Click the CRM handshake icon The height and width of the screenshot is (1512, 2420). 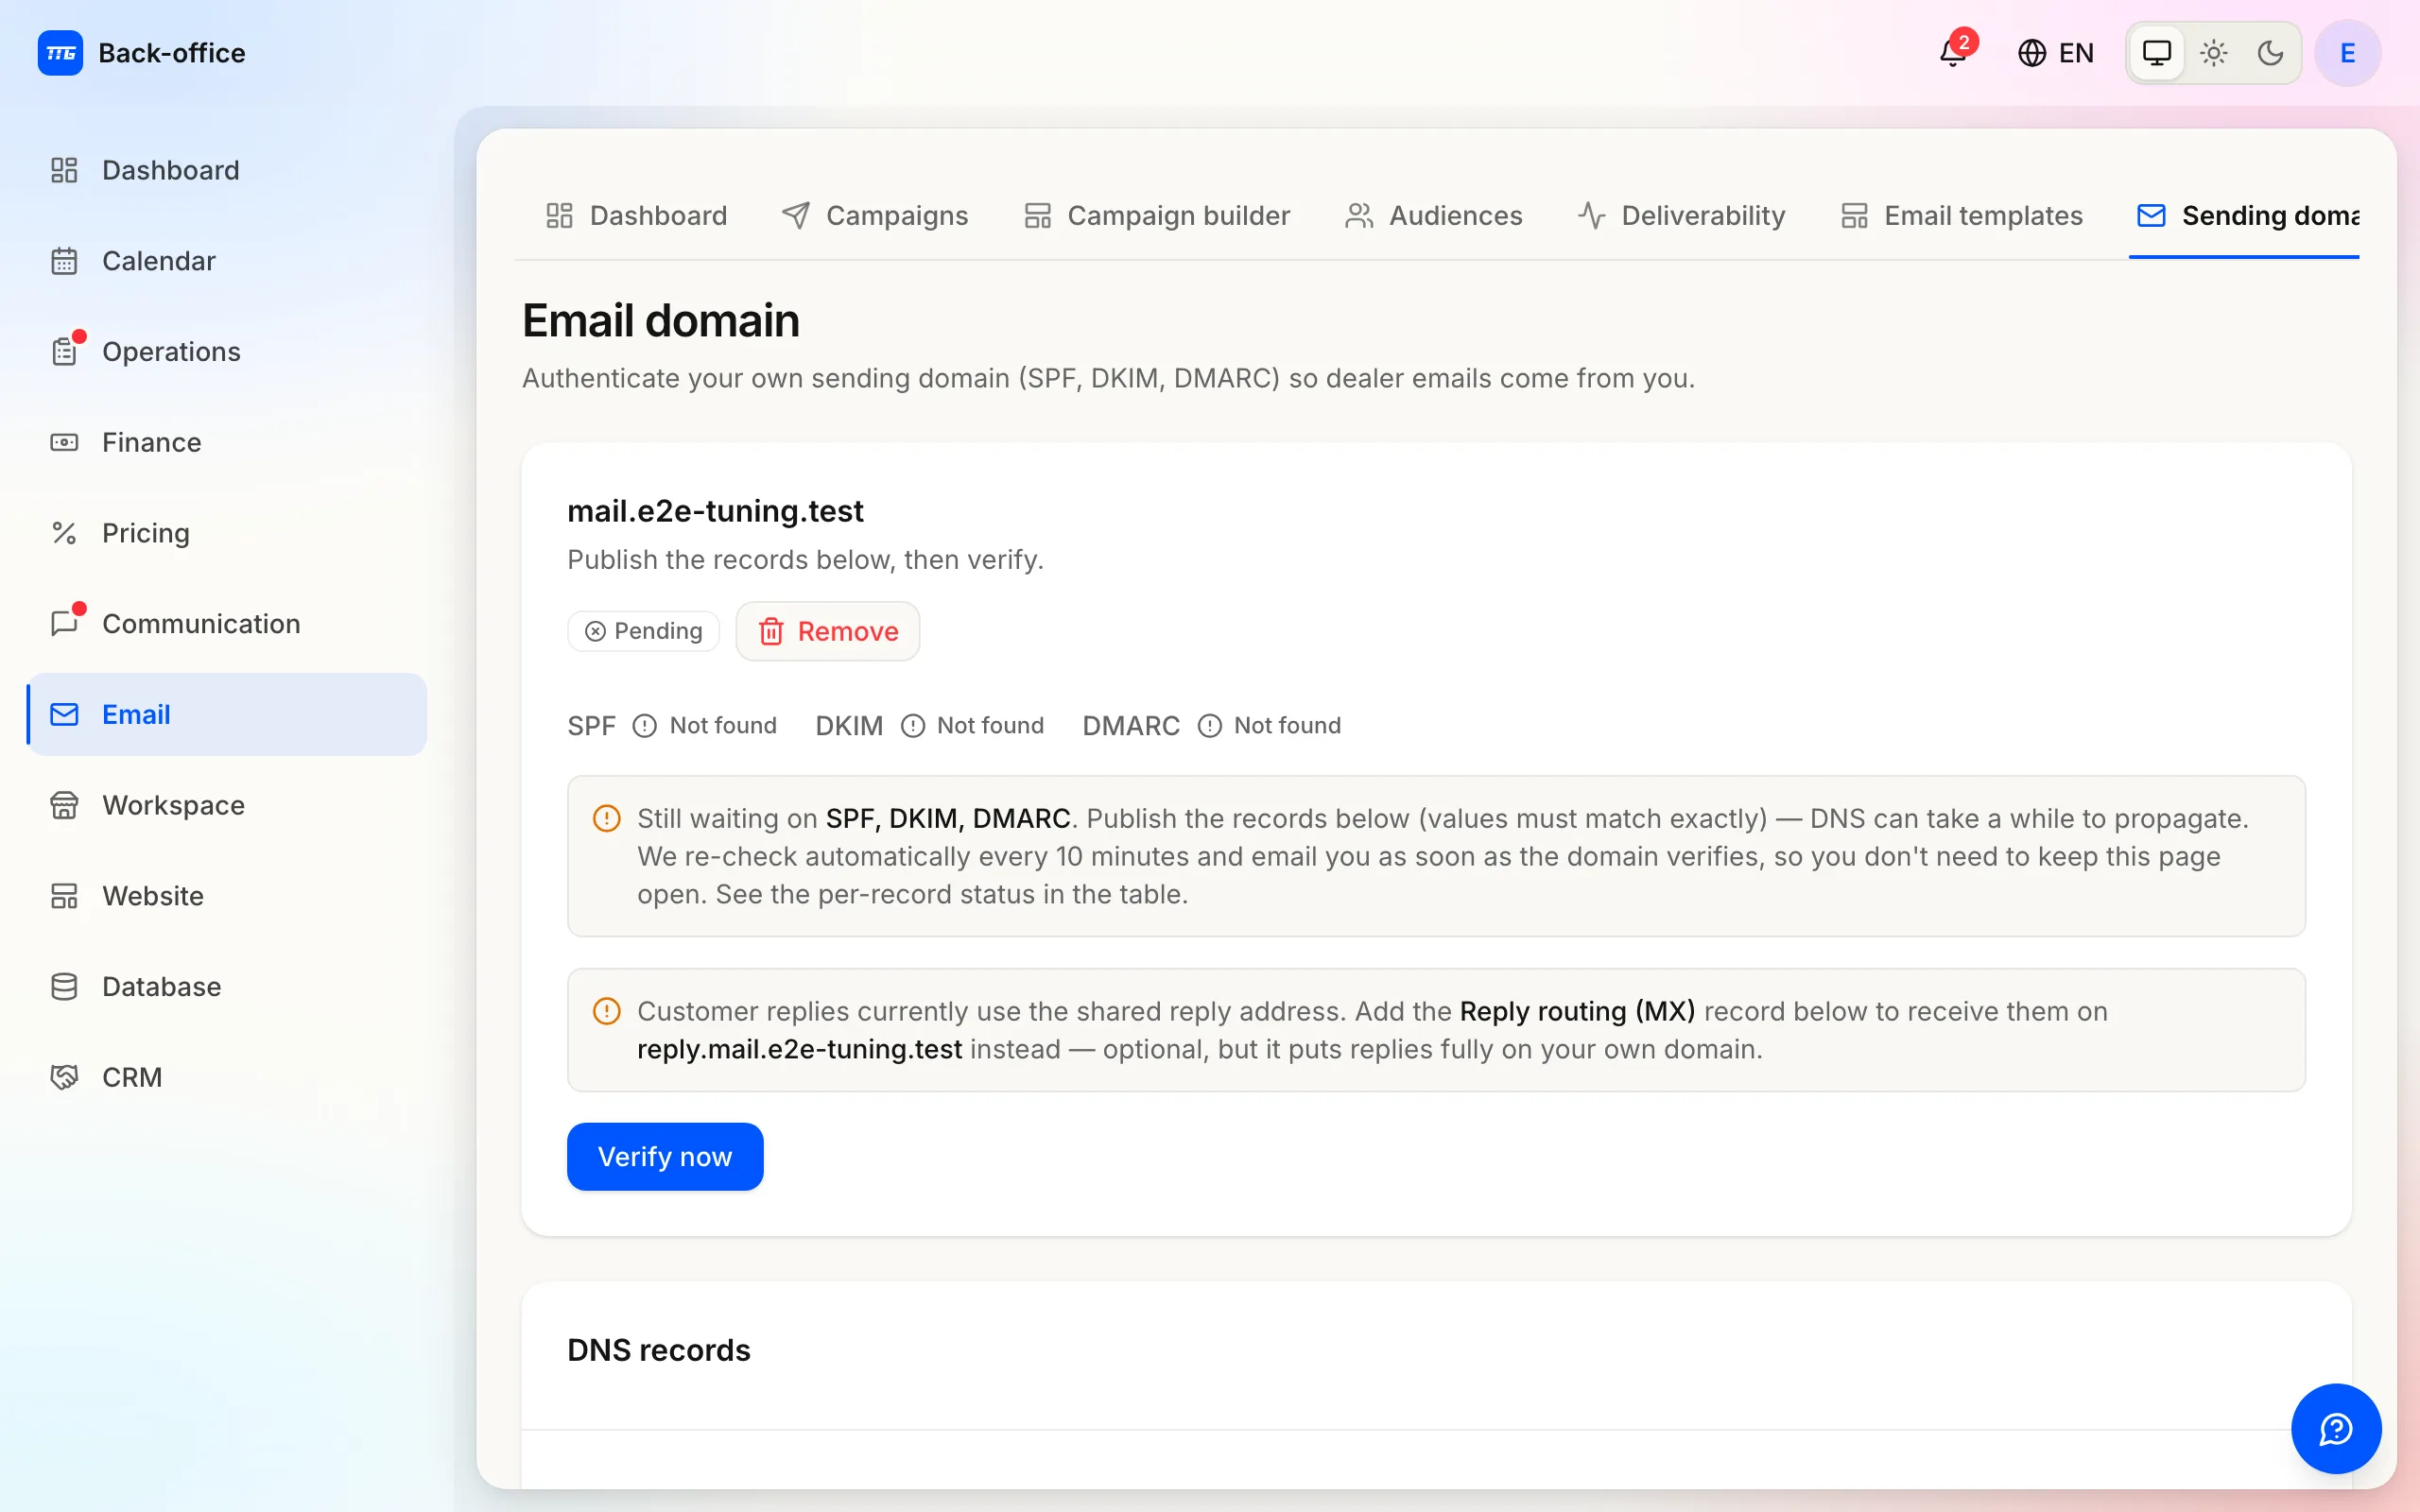tap(64, 1077)
